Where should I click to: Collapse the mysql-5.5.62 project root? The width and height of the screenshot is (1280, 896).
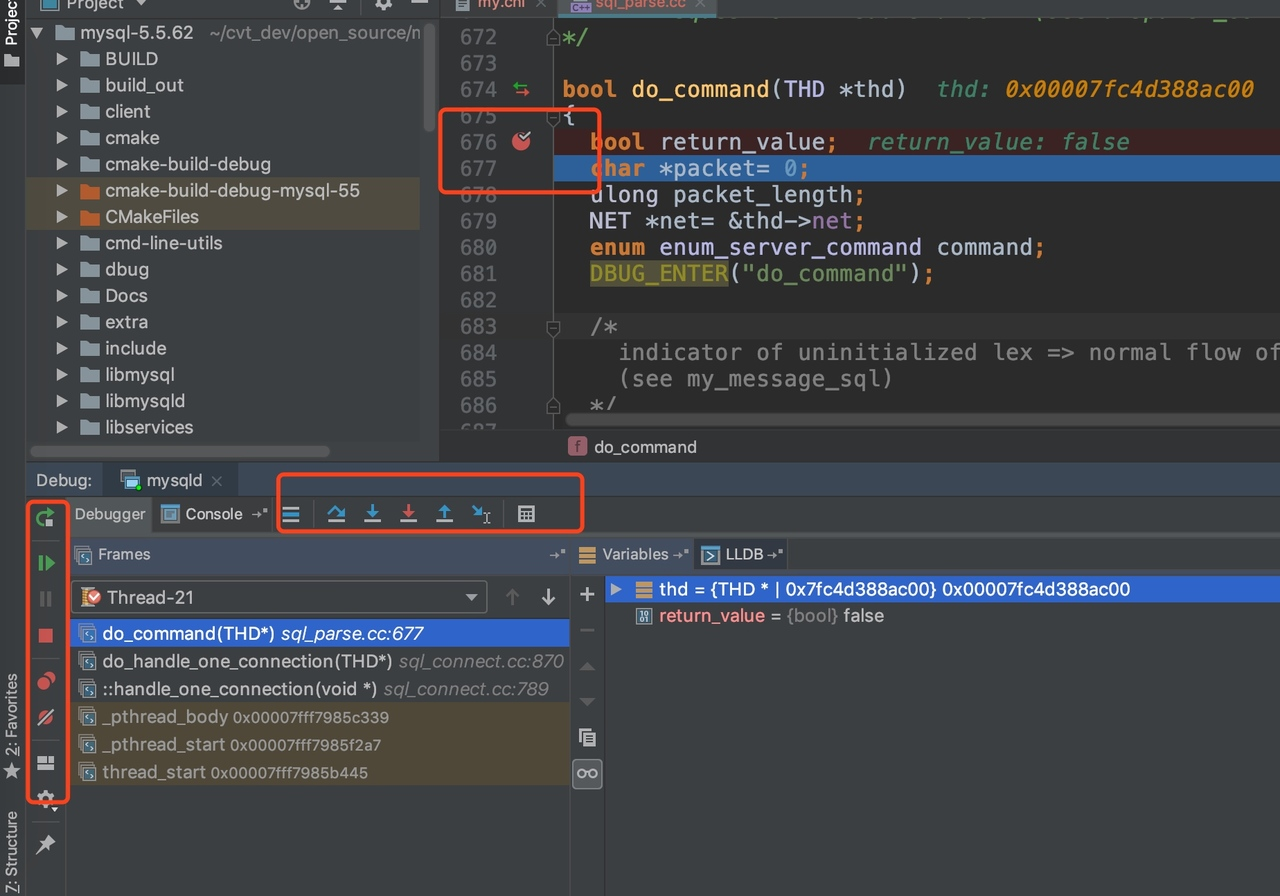click(x=38, y=33)
